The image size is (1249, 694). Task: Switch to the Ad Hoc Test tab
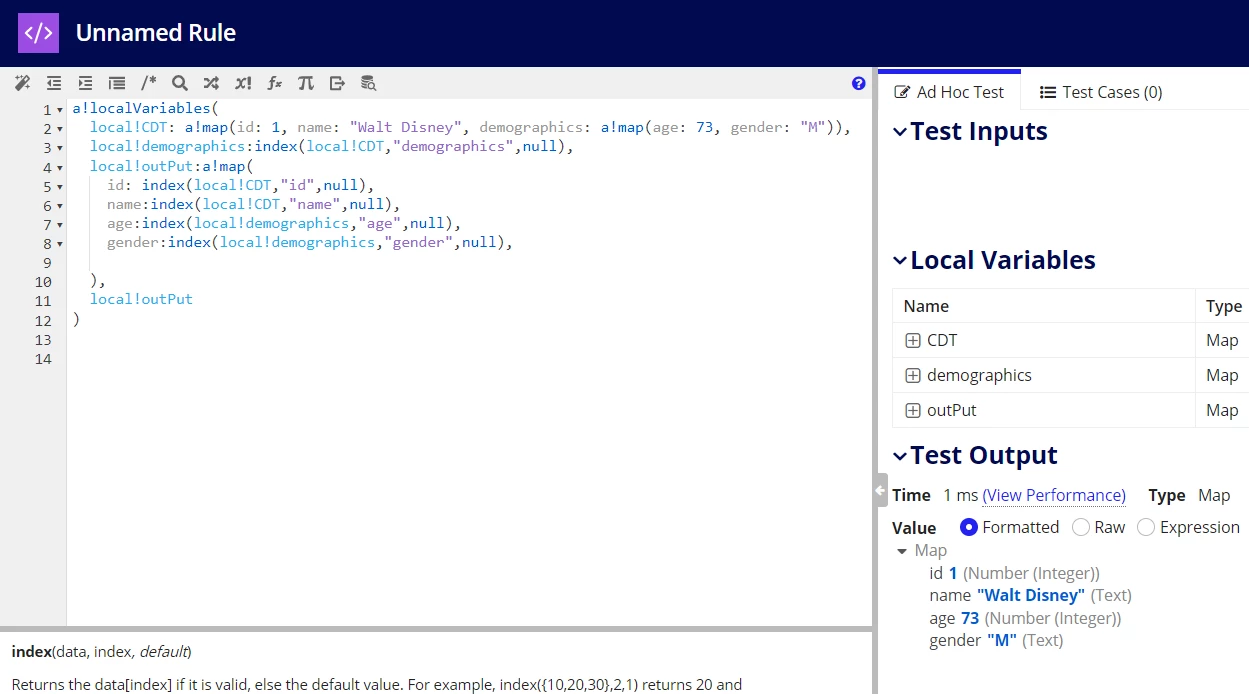coord(948,92)
